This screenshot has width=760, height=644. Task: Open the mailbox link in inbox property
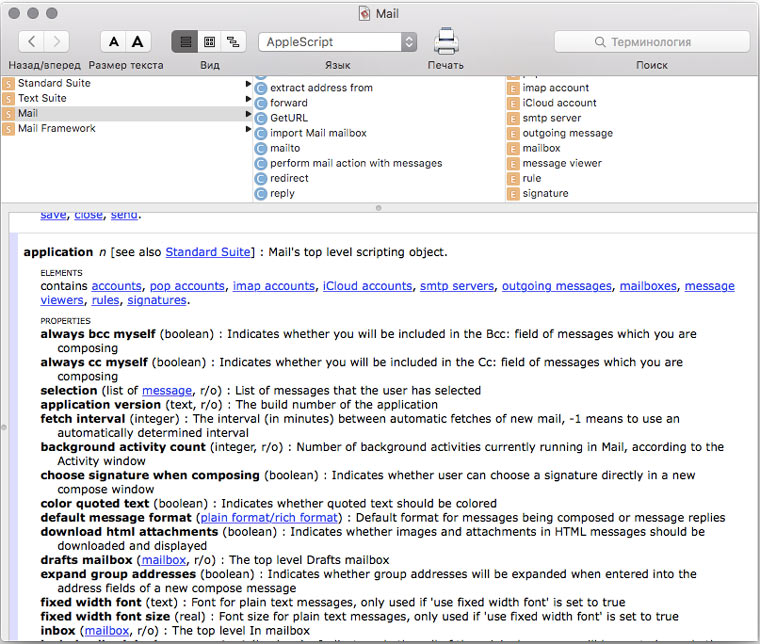107,630
